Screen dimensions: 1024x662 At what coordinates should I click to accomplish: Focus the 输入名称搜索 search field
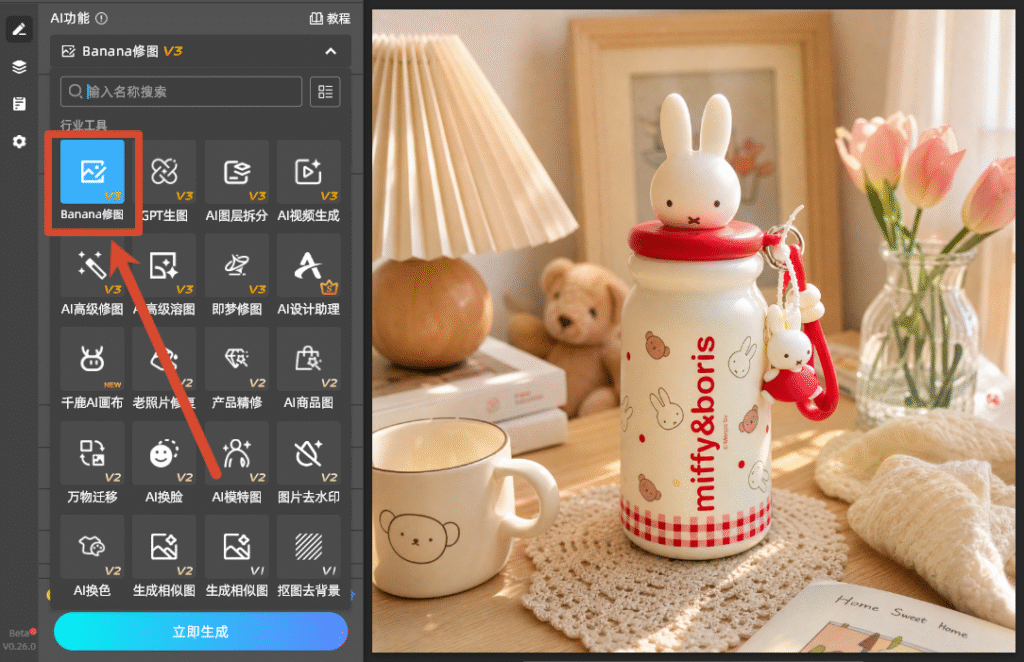[181, 91]
